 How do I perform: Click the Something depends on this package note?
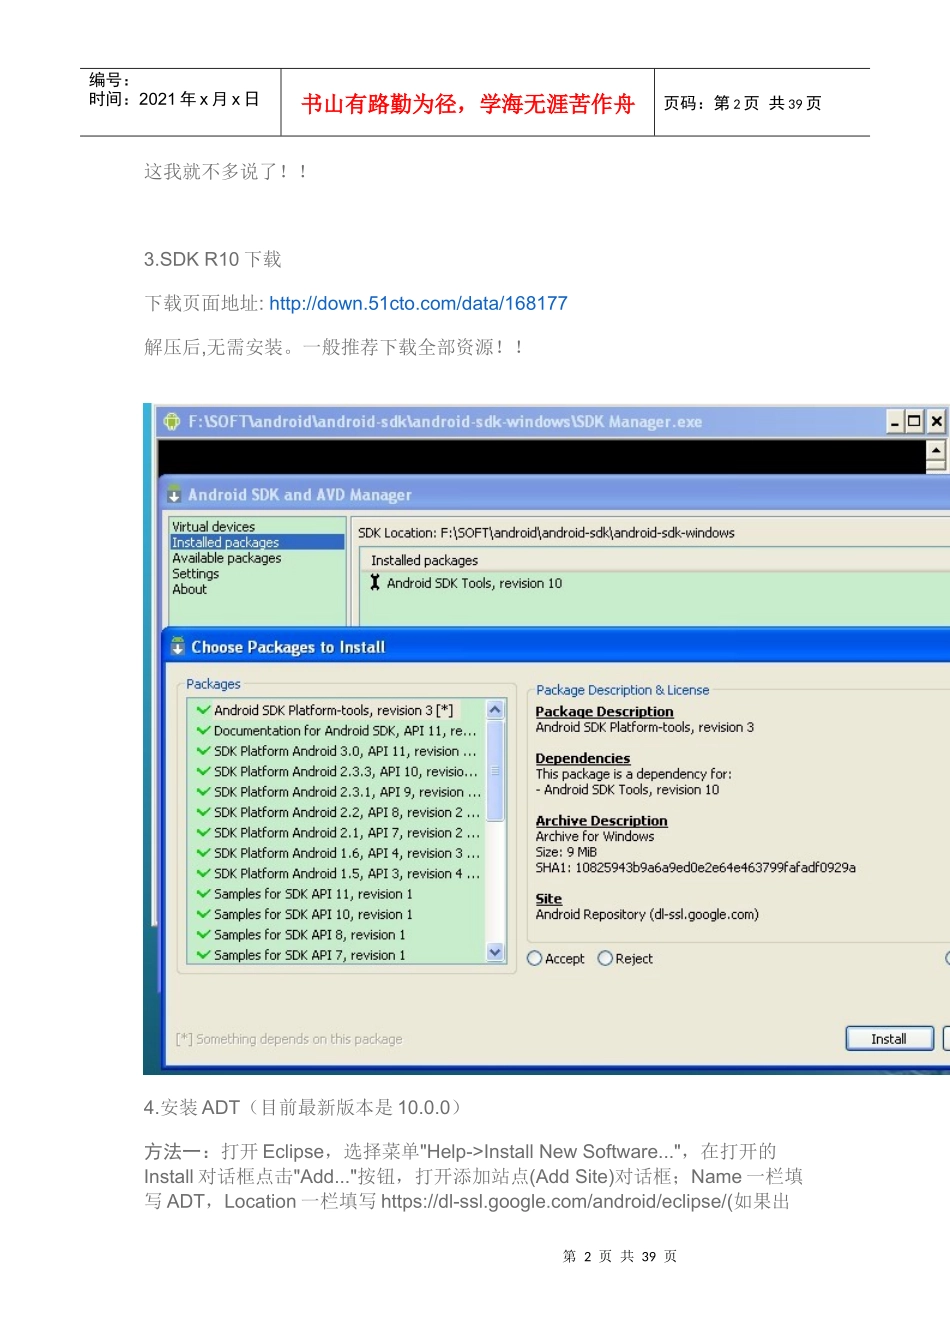pyautogui.click(x=289, y=1039)
